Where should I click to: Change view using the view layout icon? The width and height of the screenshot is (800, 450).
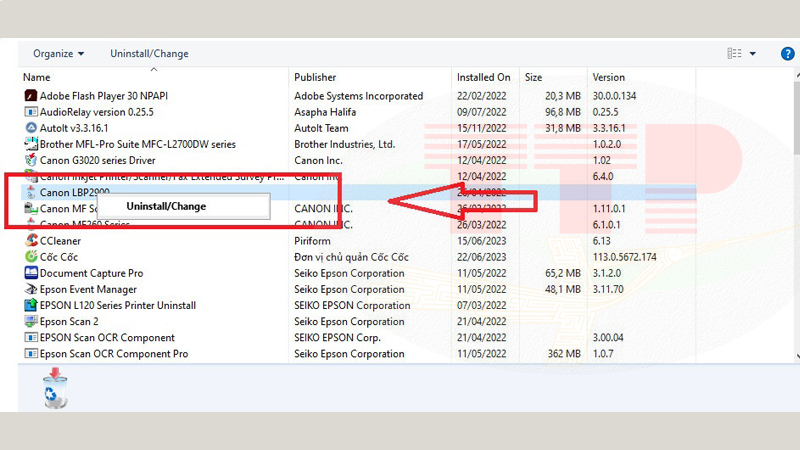735,54
